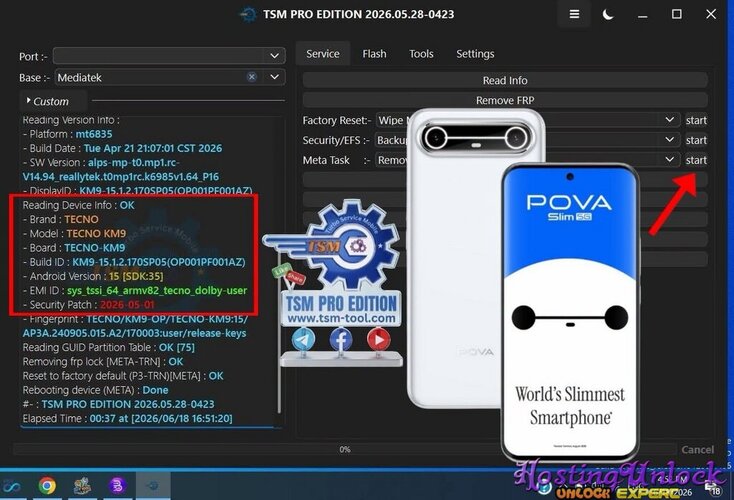Start the Meta Task operation
Screen dimensions: 734x500
[x=696, y=160]
